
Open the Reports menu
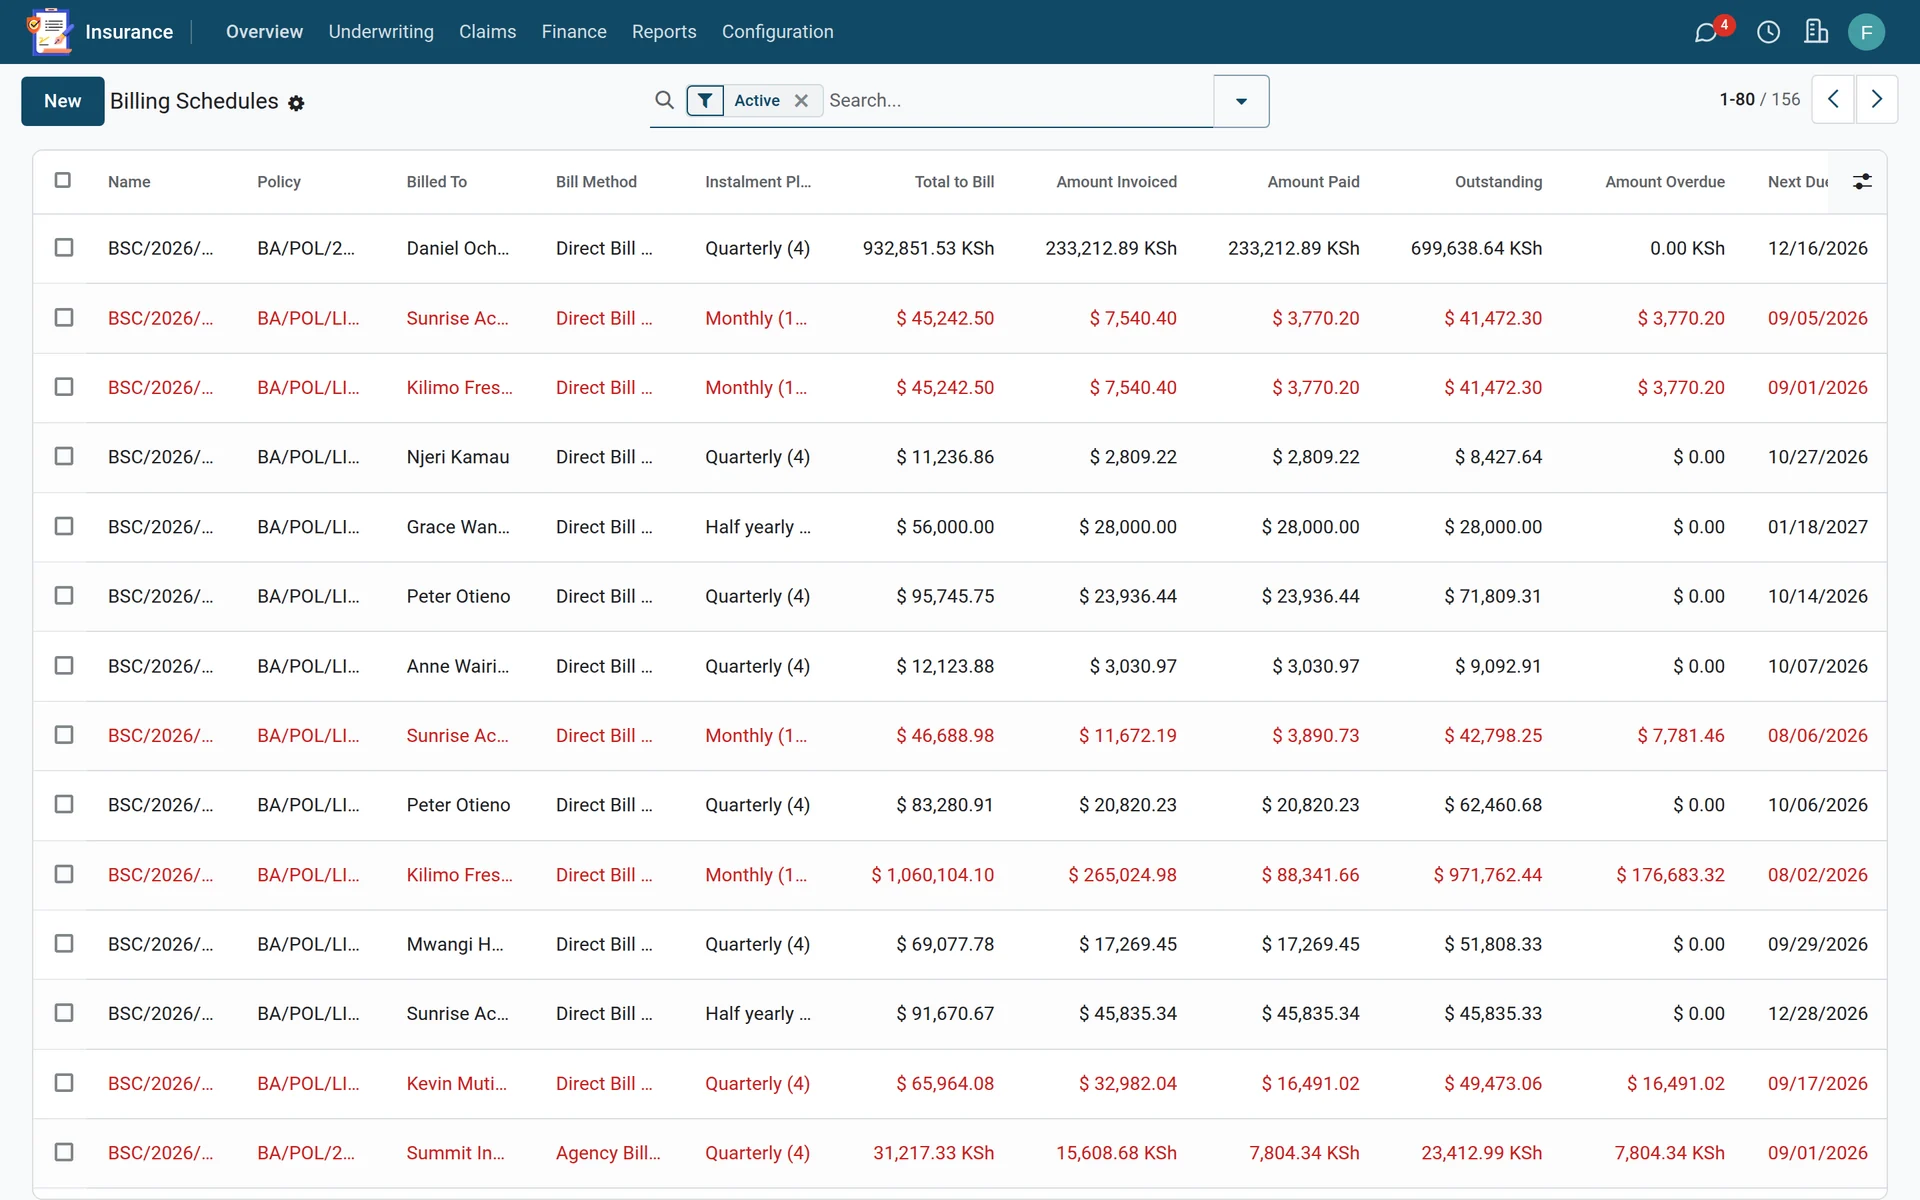point(664,32)
